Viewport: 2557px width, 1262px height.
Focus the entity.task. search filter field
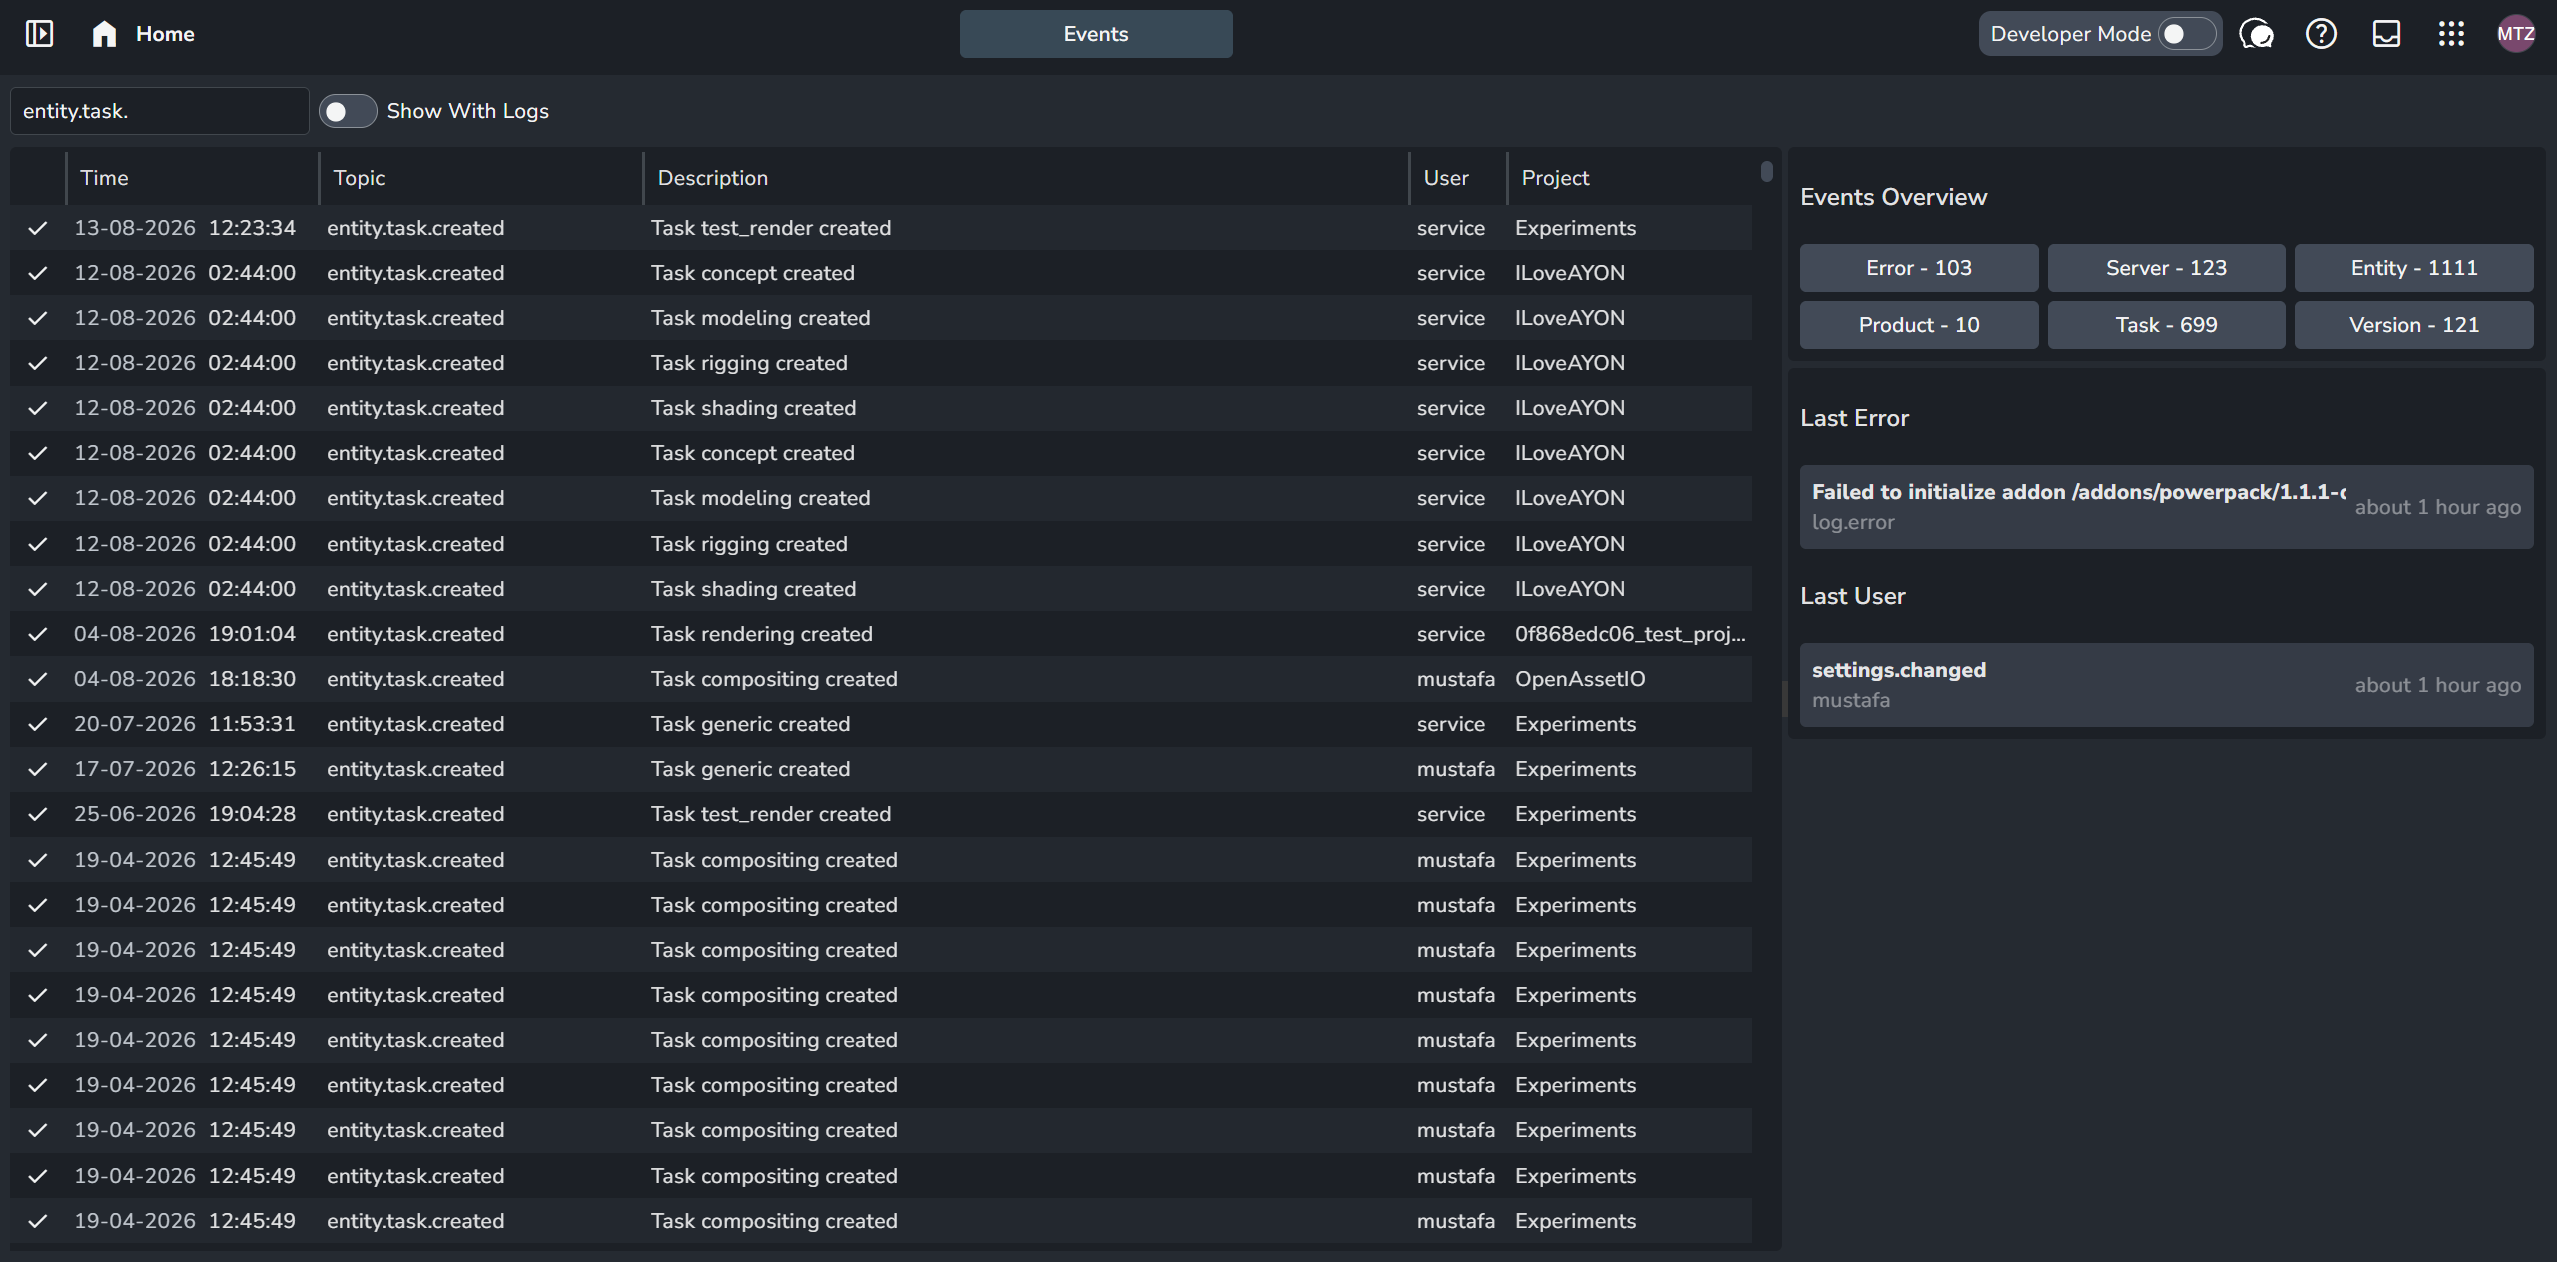click(159, 111)
